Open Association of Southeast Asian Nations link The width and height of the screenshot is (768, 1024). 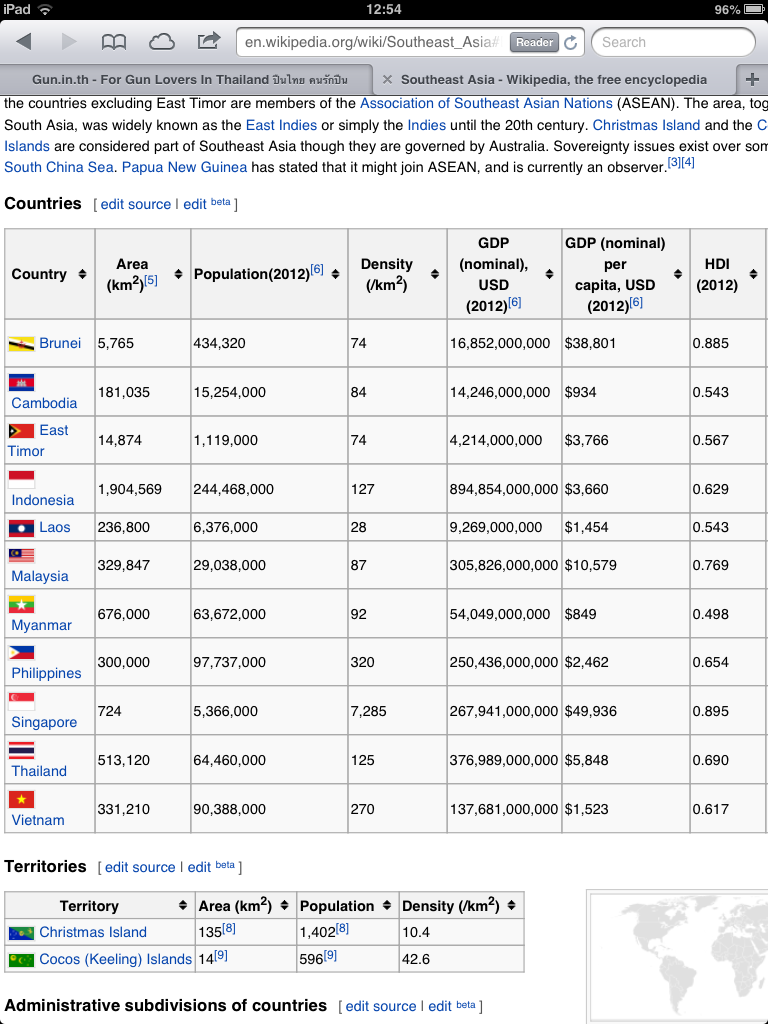pyautogui.click(x=487, y=103)
